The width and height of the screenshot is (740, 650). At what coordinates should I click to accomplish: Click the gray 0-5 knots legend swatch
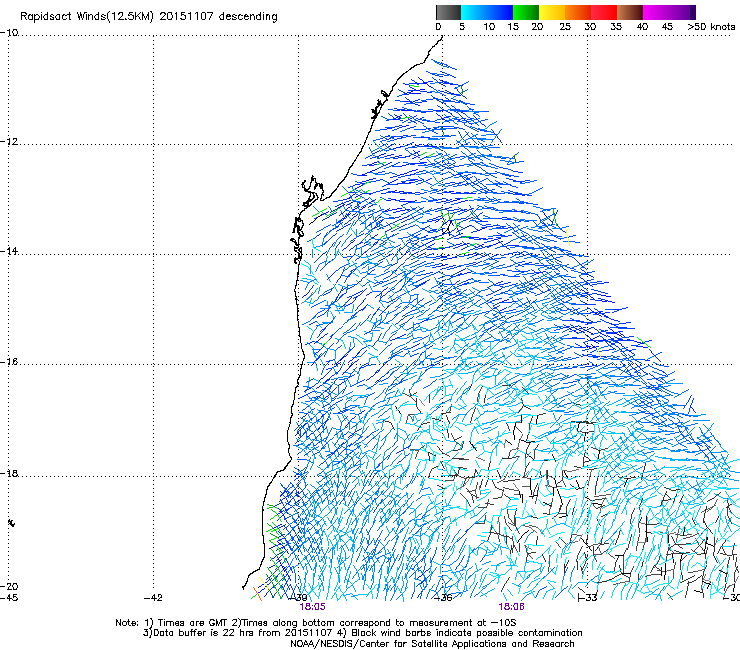click(448, 12)
